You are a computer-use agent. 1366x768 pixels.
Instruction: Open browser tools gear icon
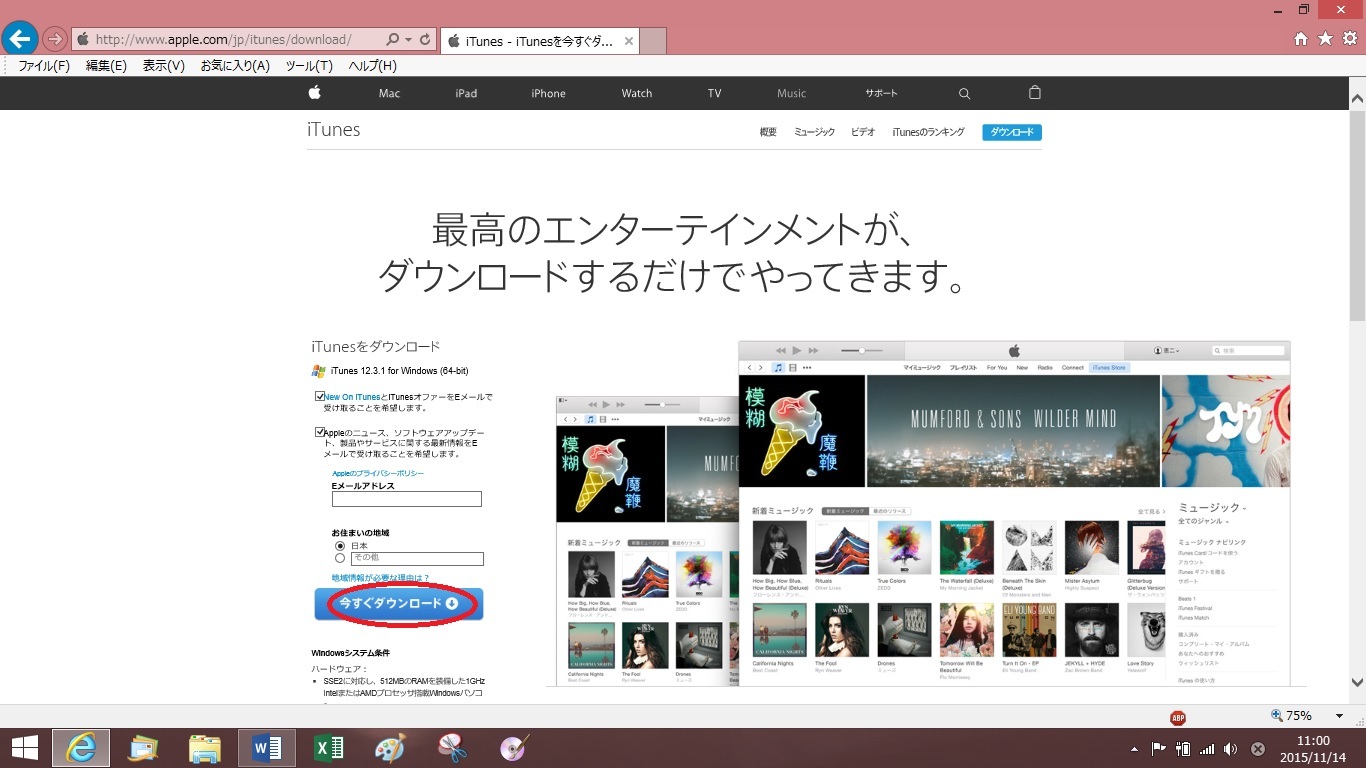[1350, 39]
